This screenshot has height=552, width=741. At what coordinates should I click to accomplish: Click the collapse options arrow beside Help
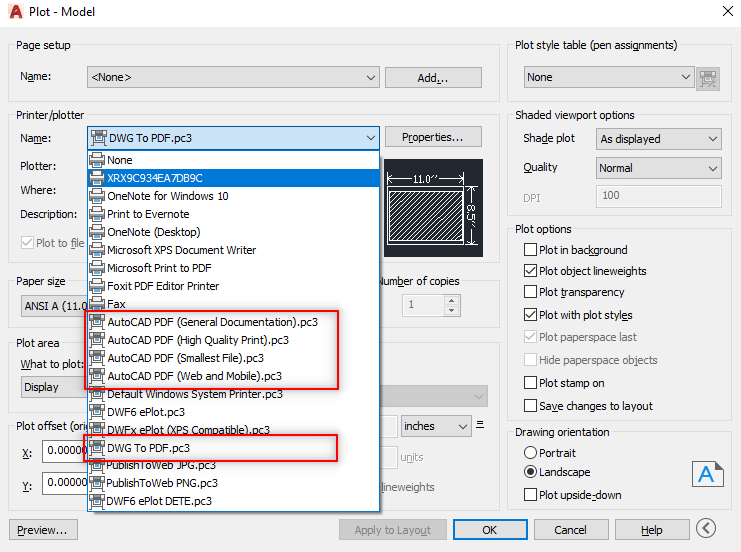click(x=706, y=528)
